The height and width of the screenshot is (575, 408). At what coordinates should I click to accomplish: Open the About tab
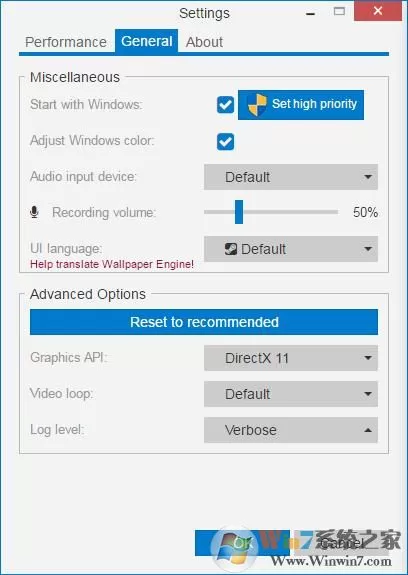pos(204,42)
